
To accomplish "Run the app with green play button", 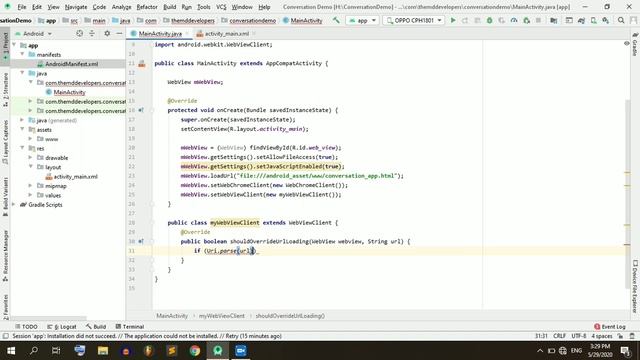I will pyautogui.click(x=453, y=20).
